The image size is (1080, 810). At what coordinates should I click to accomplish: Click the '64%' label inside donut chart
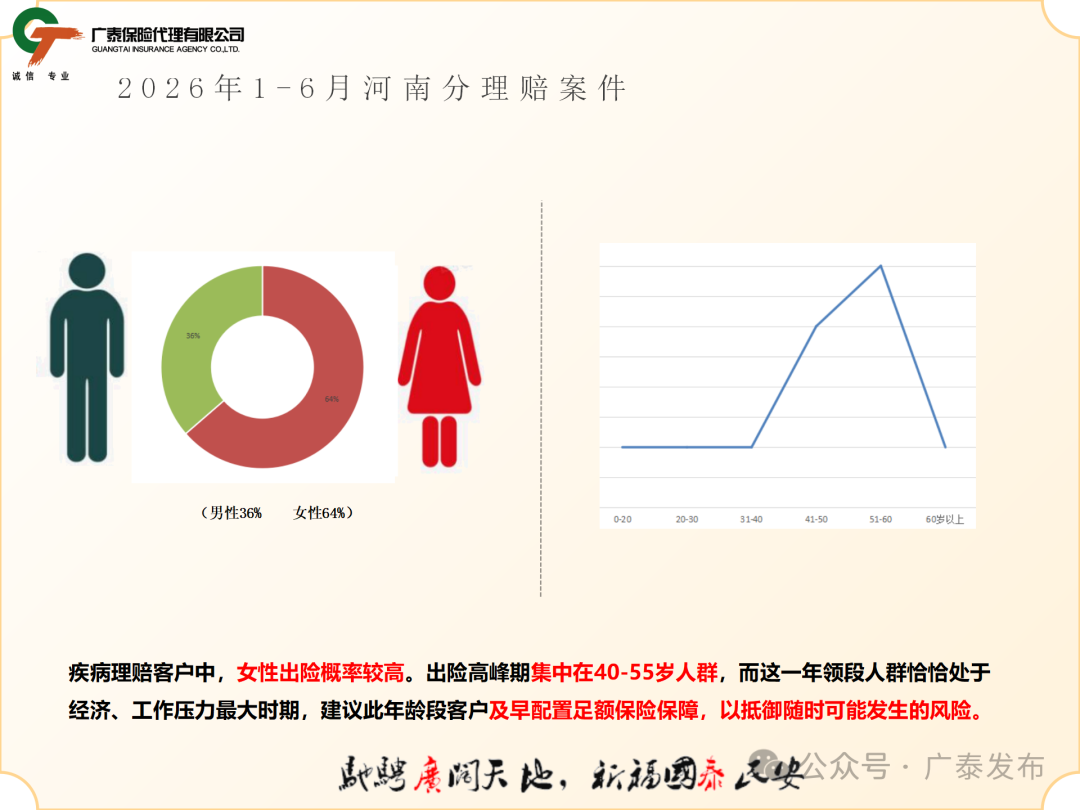pyautogui.click(x=332, y=399)
